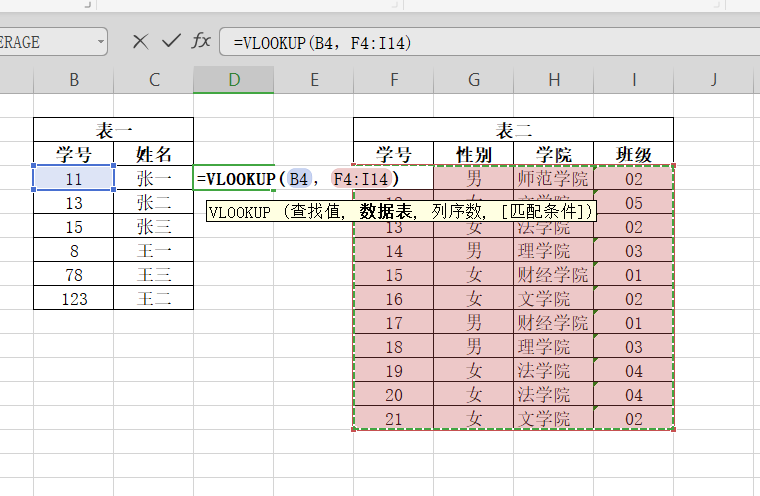Select the cell with name 王二
This screenshot has width=760, height=496.
click(x=154, y=299)
